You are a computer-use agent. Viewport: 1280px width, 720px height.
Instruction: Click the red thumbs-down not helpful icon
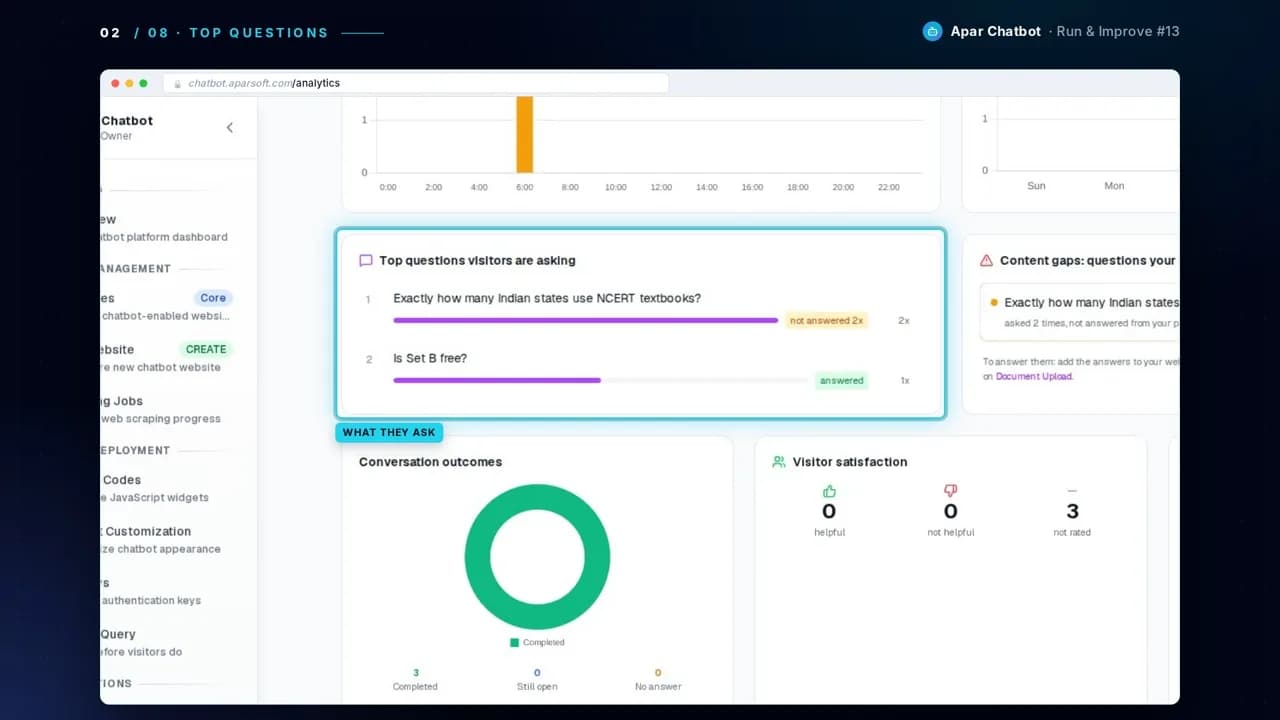(x=950, y=491)
